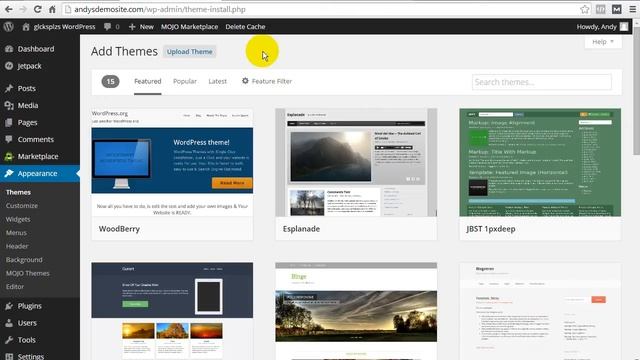Open Feature Filter tab
This screenshot has width=640, height=360.
[267, 81]
